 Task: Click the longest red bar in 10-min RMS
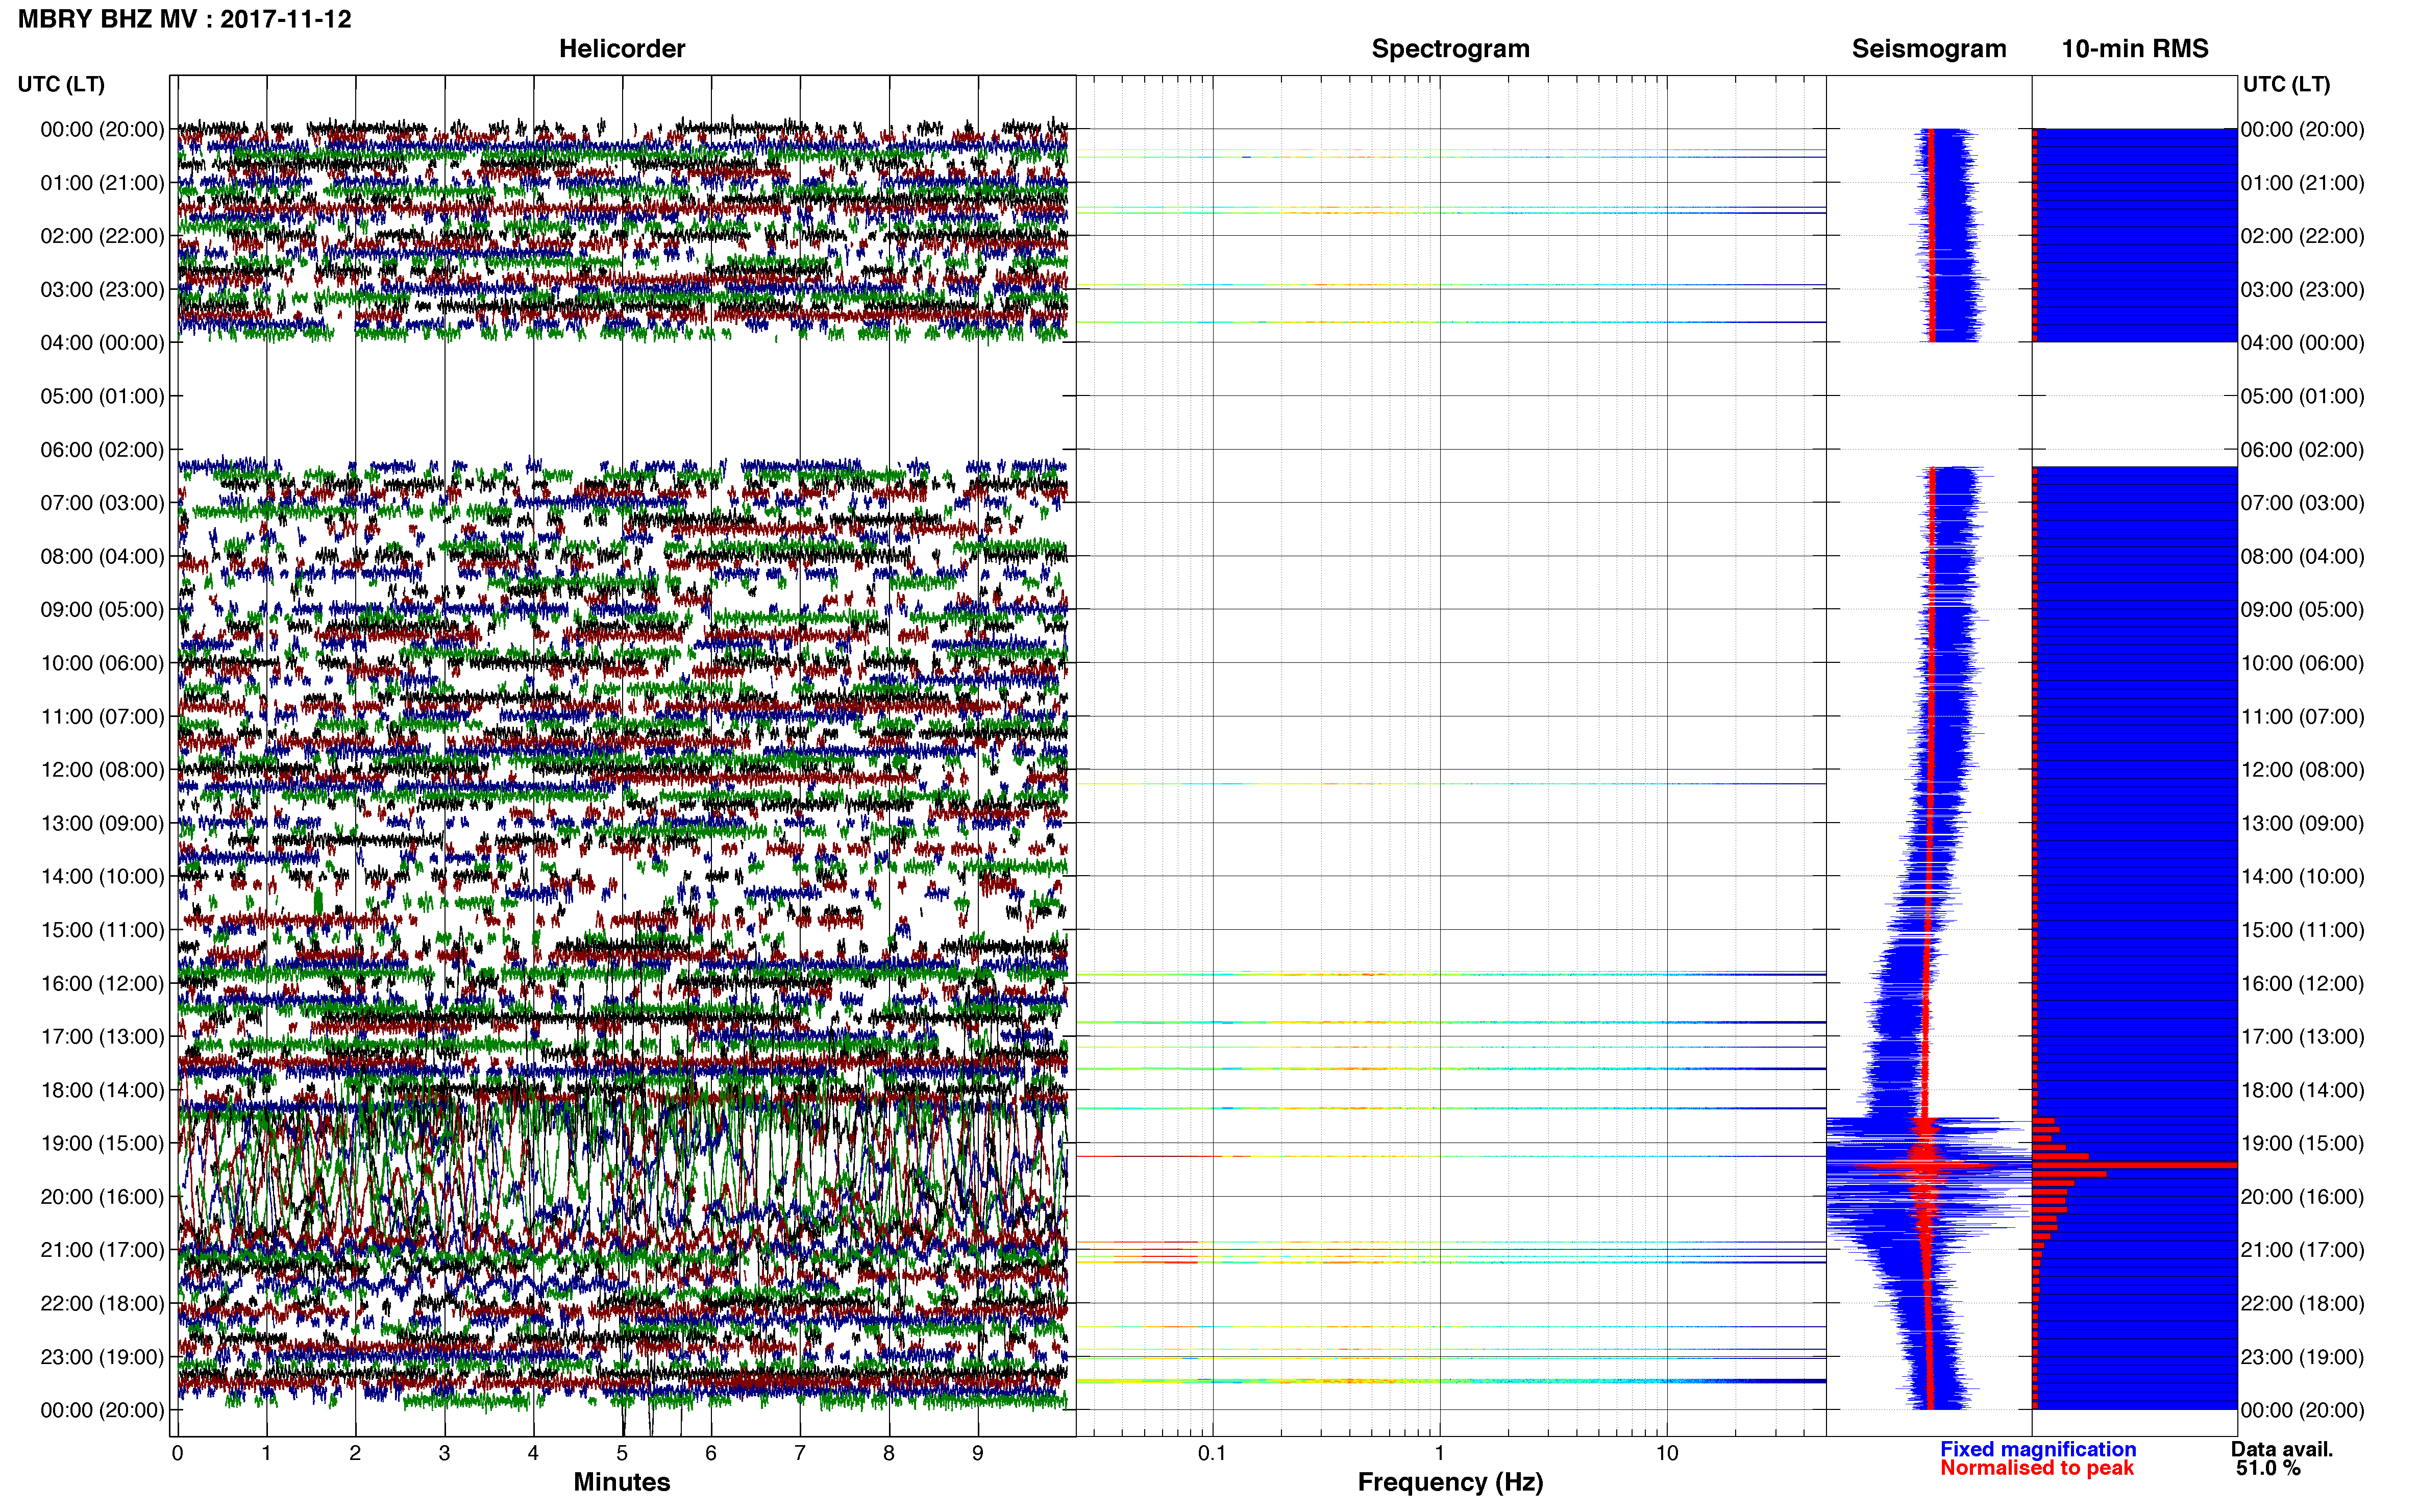pos(2134,1165)
